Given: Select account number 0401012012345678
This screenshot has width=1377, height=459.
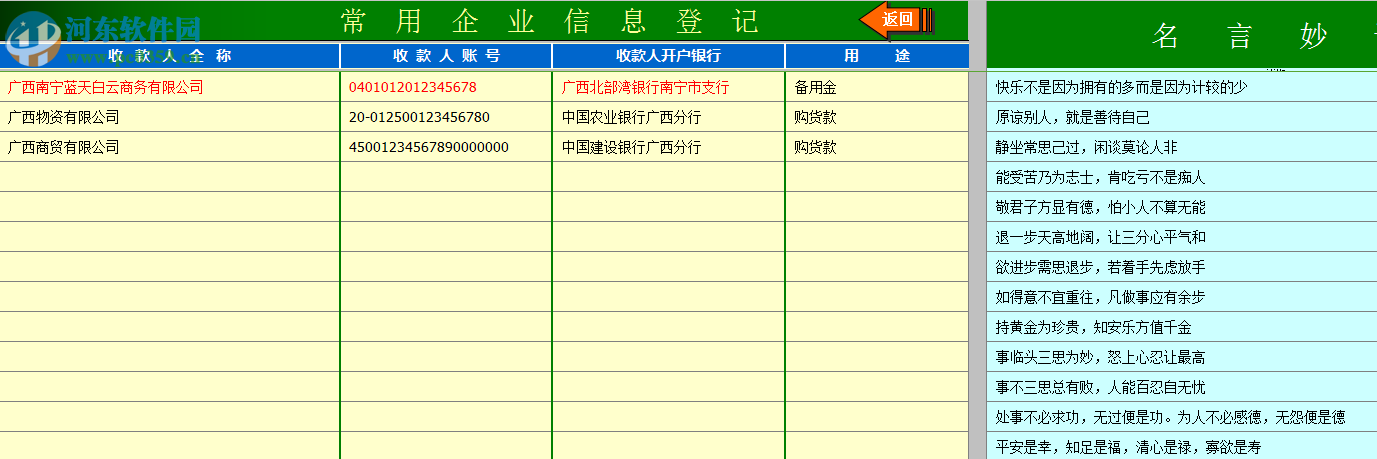Looking at the screenshot, I should 446,87.
